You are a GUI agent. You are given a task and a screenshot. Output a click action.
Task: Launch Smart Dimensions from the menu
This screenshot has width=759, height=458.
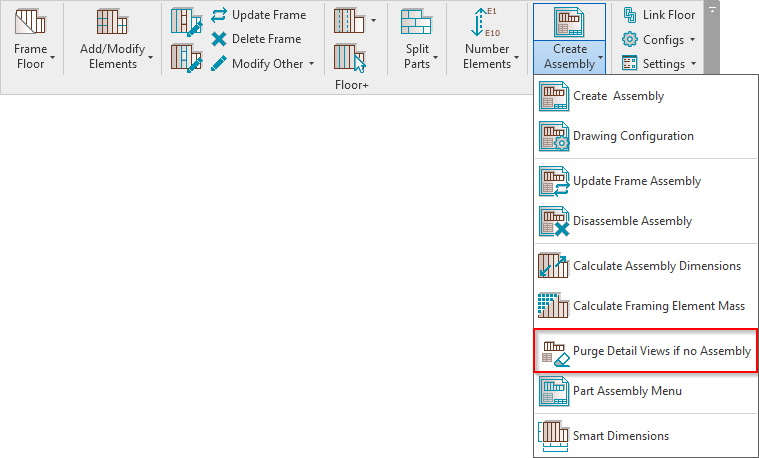click(620, 436)
